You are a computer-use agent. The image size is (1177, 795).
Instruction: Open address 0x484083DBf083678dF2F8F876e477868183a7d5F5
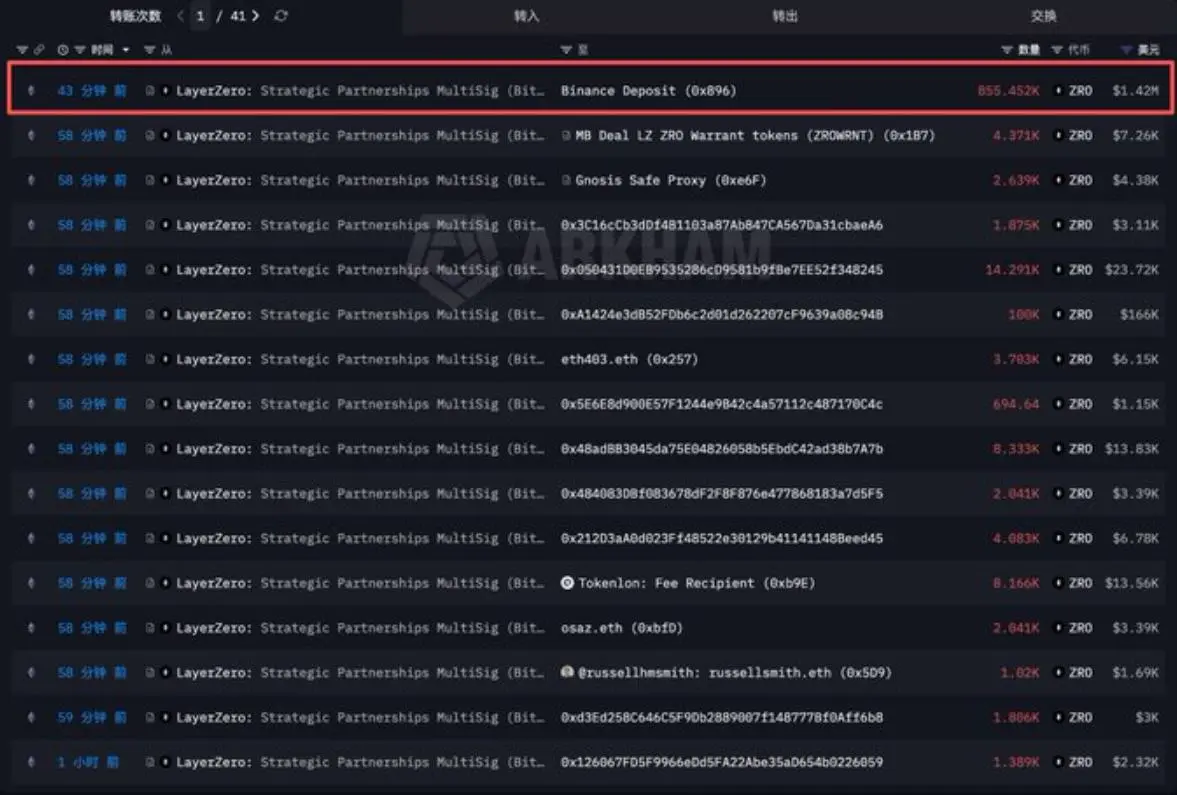(721, 494)
